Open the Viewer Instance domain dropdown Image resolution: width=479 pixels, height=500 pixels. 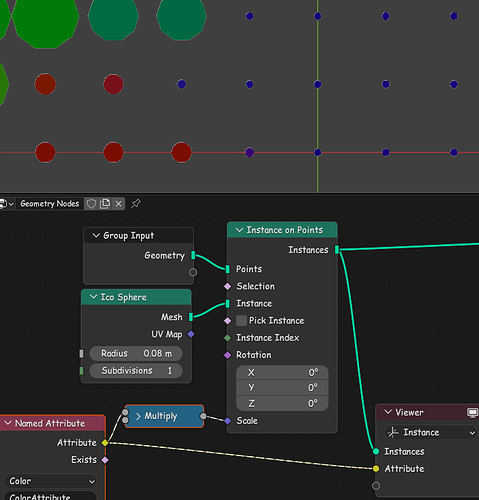click(x=430, y=433)
